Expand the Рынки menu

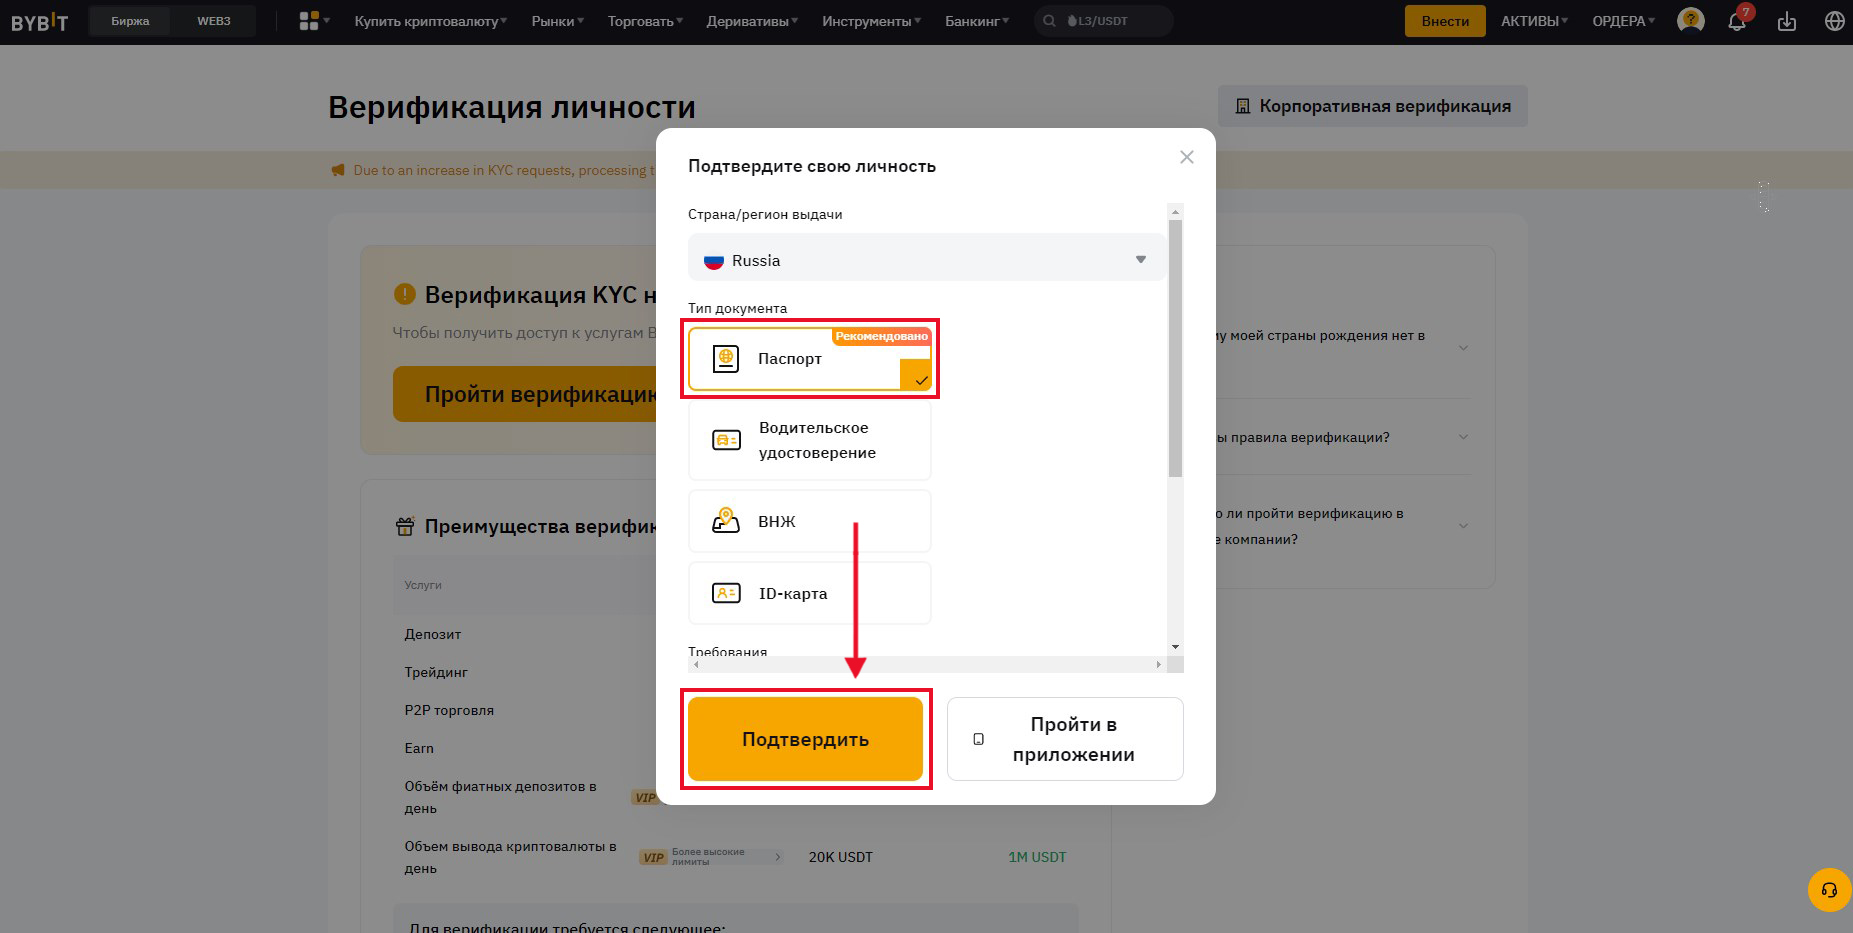pos(557,21)
